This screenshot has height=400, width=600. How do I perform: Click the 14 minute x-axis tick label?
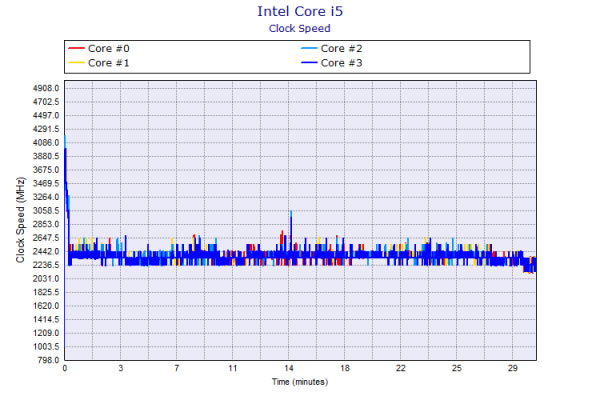pyautogui.click(x=289, y=368)
